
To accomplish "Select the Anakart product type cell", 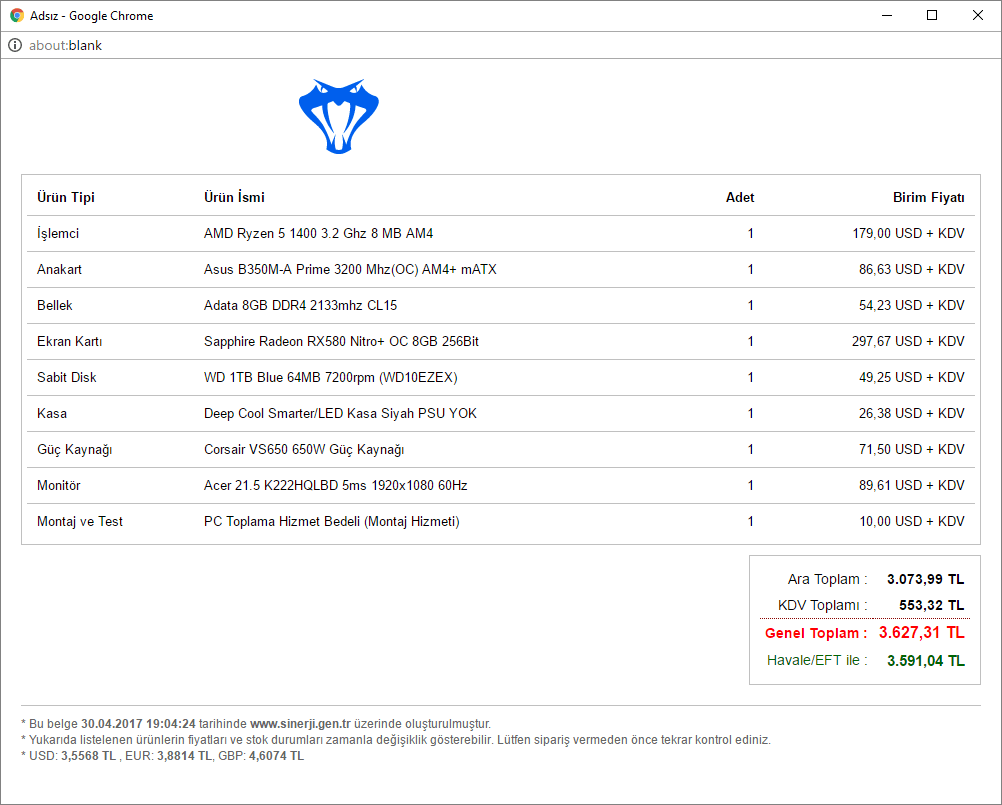I will tap(59, 270).
